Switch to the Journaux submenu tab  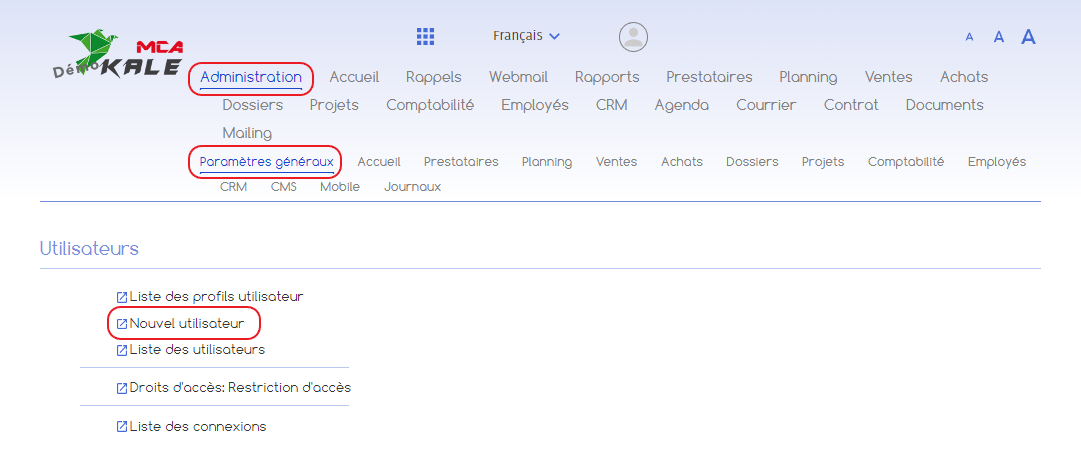412,187
